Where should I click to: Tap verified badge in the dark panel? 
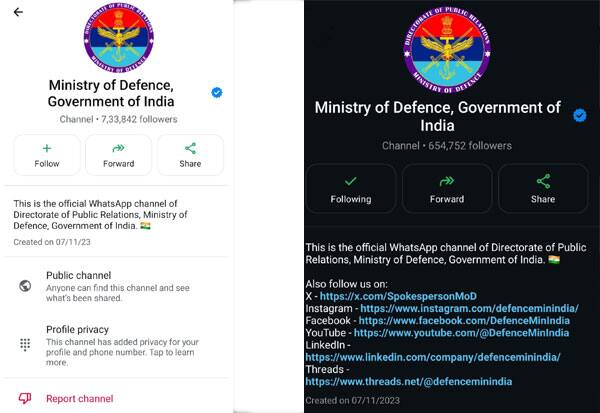click(x=580, y=115)
